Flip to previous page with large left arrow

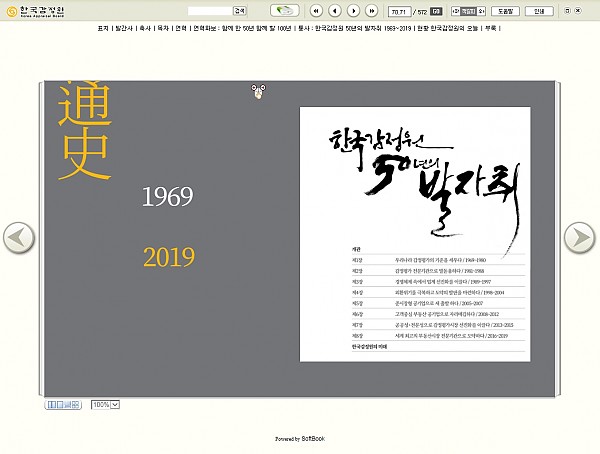tap(19, 237)
